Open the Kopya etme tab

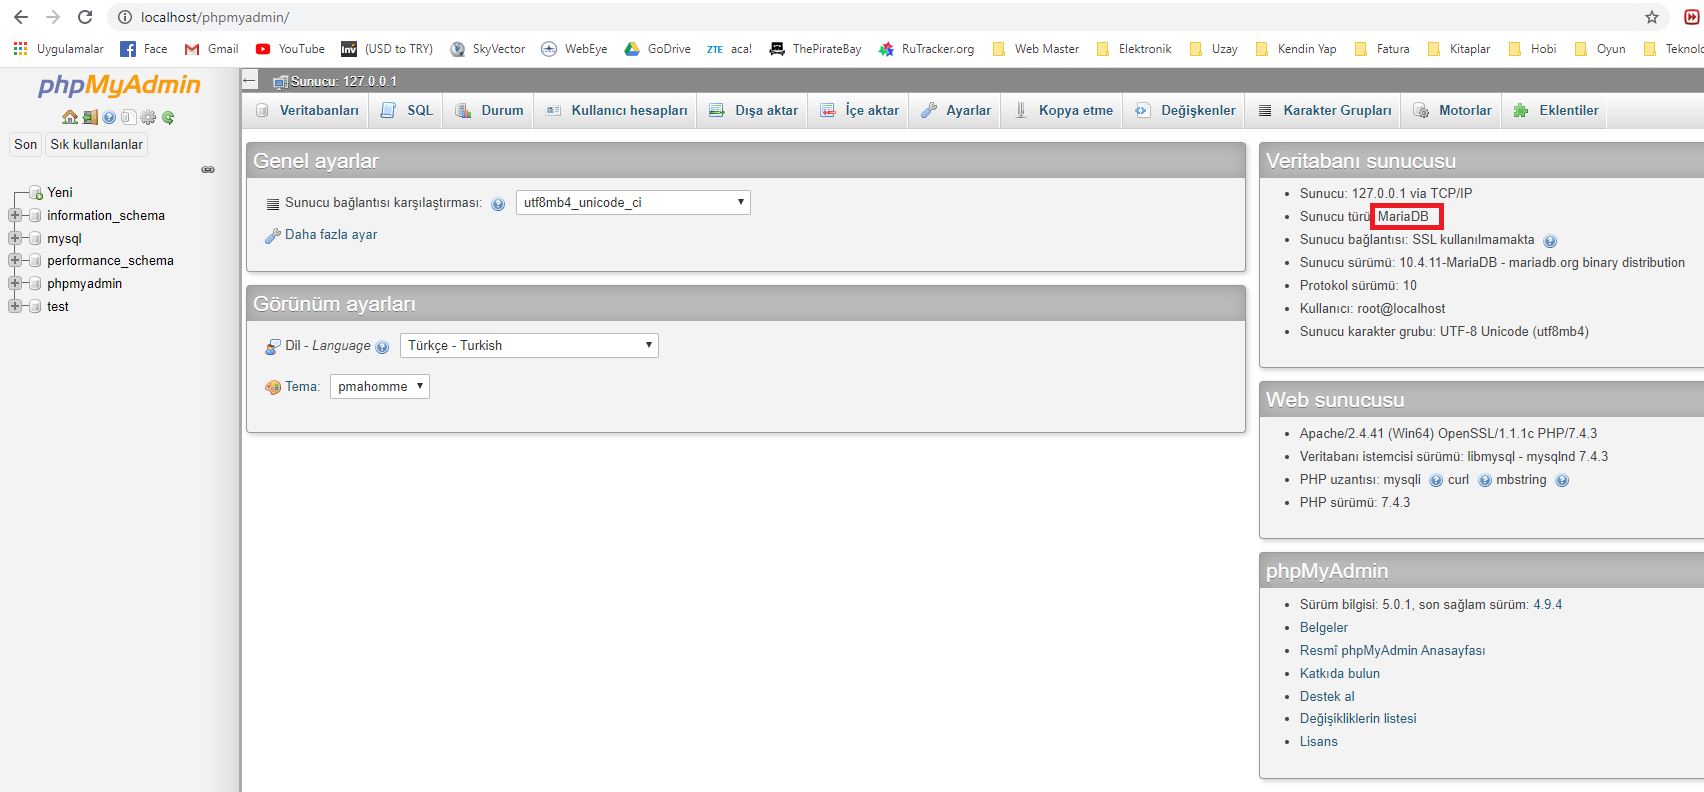(x=1063, y=111)
